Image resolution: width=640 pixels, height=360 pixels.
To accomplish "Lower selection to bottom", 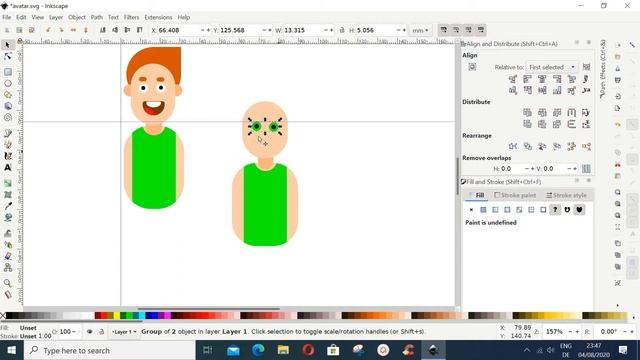I will (103, 30).
